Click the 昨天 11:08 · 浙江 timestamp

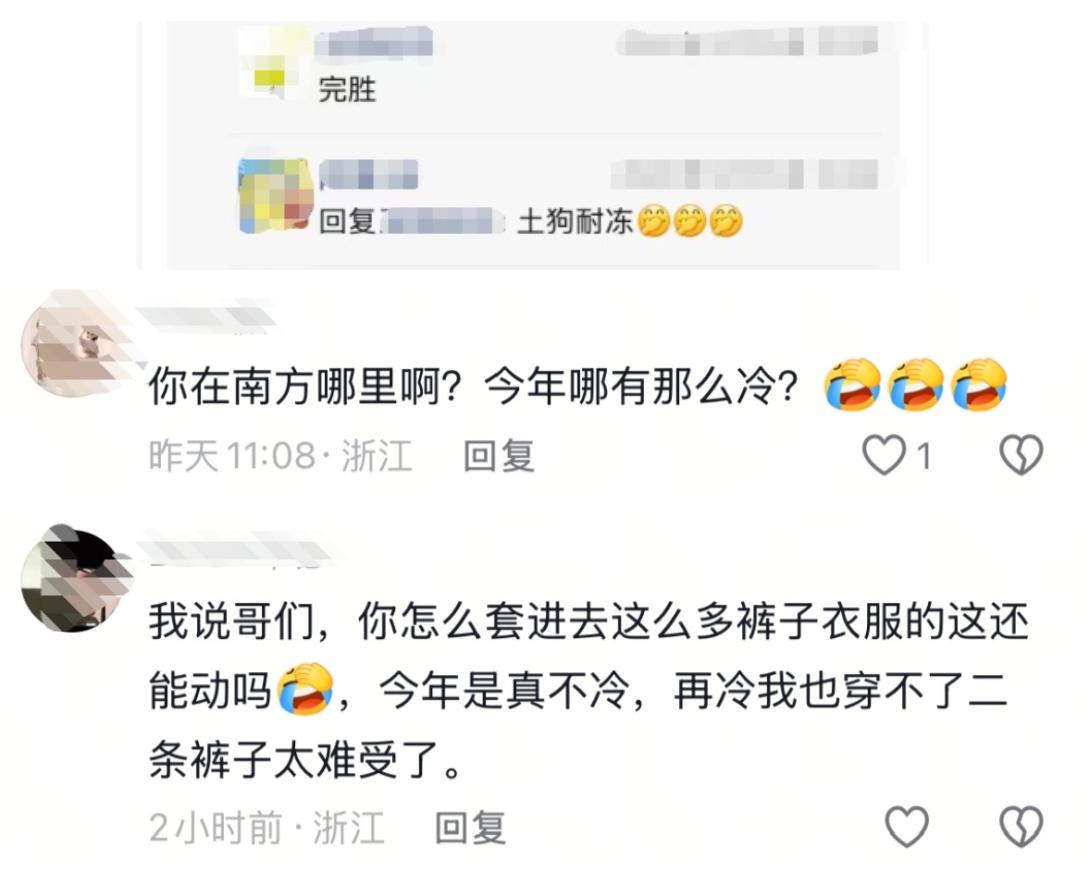click(280, 456)
